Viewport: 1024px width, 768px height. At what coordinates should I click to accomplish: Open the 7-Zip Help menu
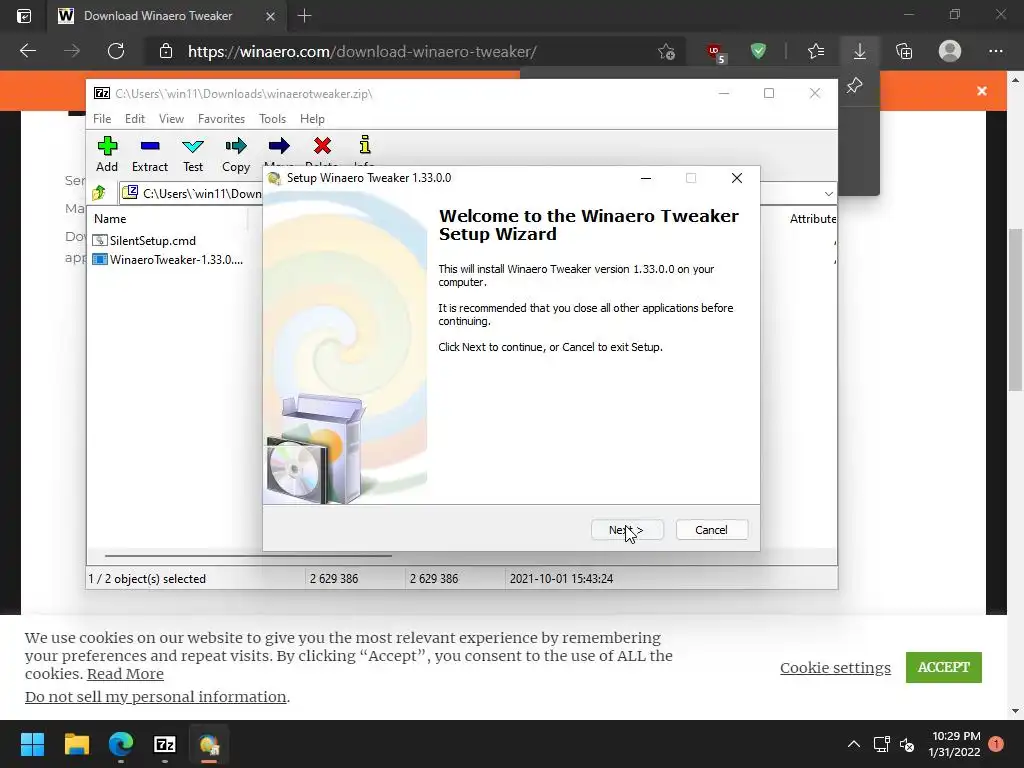(312, 119)
